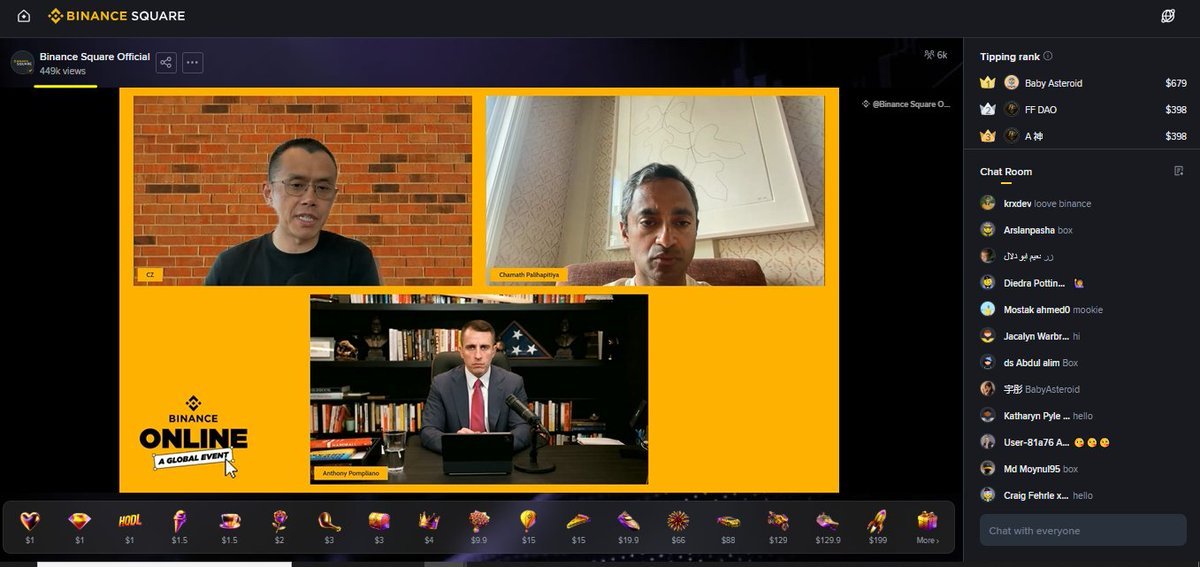The height and width of the screenshot is (567, 1200).
Task: Send the $129.9 gift
Action: pyautogui.click(x=828, y=526)
